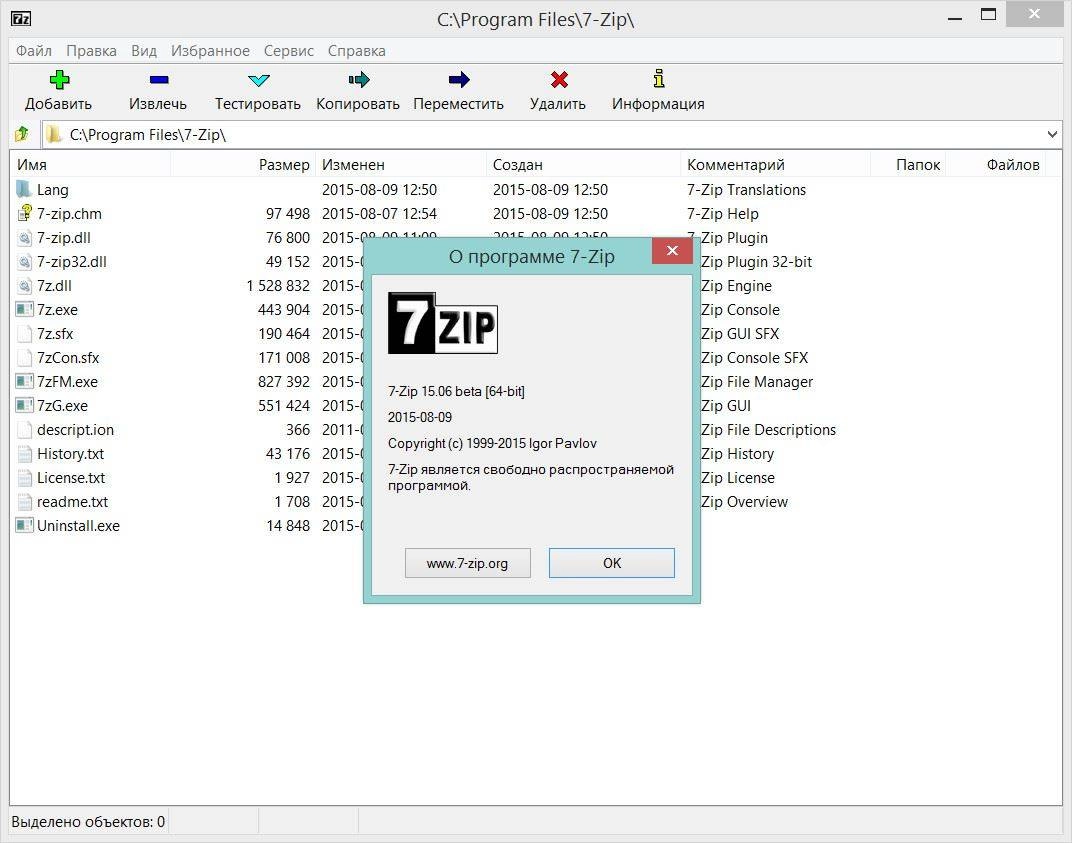The image size is (1072, 843).
Task: Sort by the Имя column header
Action: (x=90, y=165)
